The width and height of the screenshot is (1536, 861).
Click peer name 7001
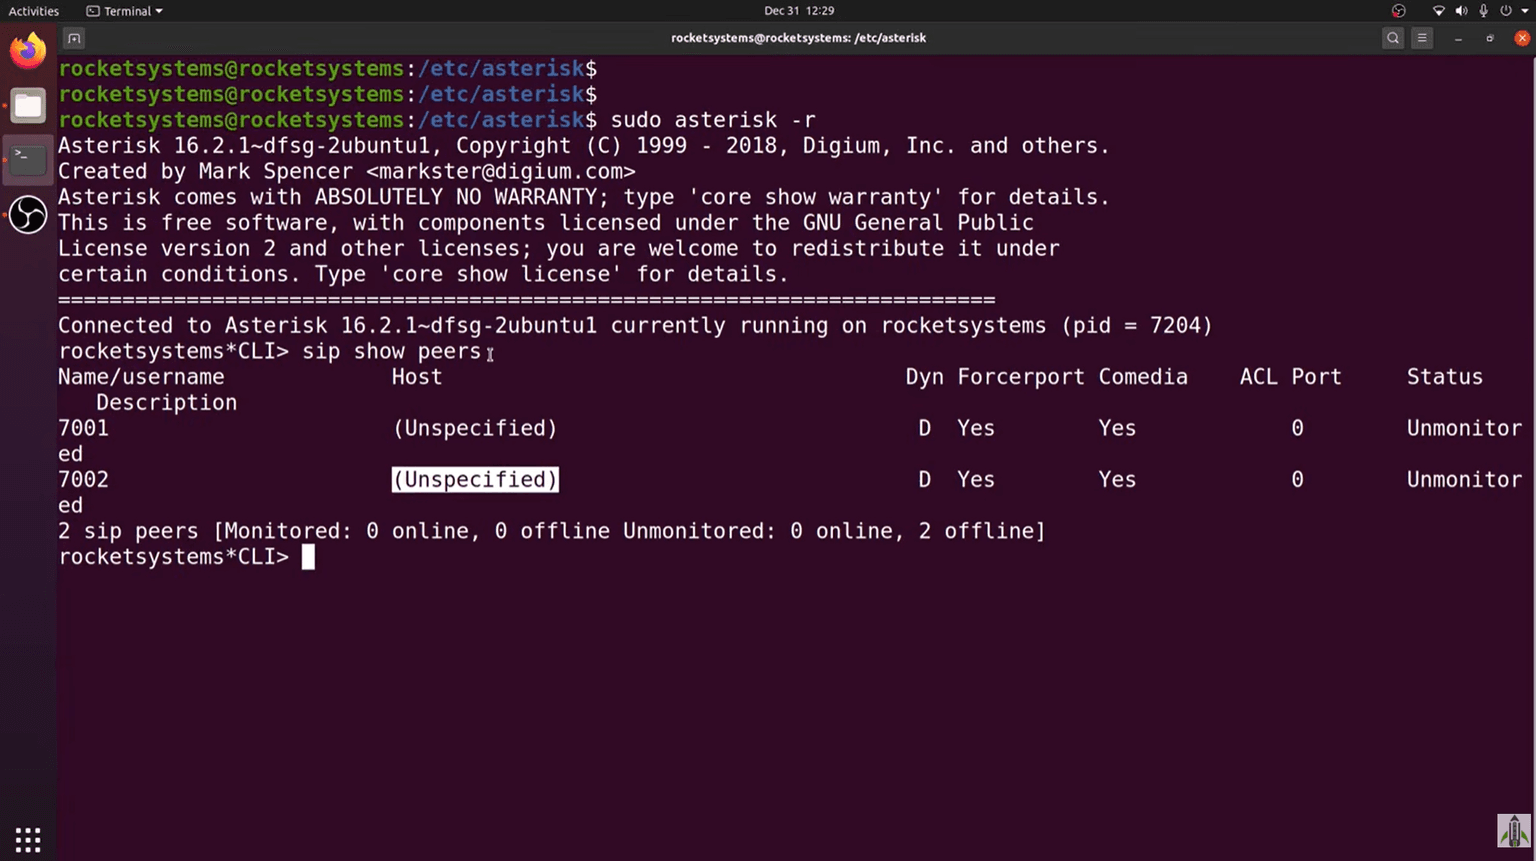(x=83, y=428)
